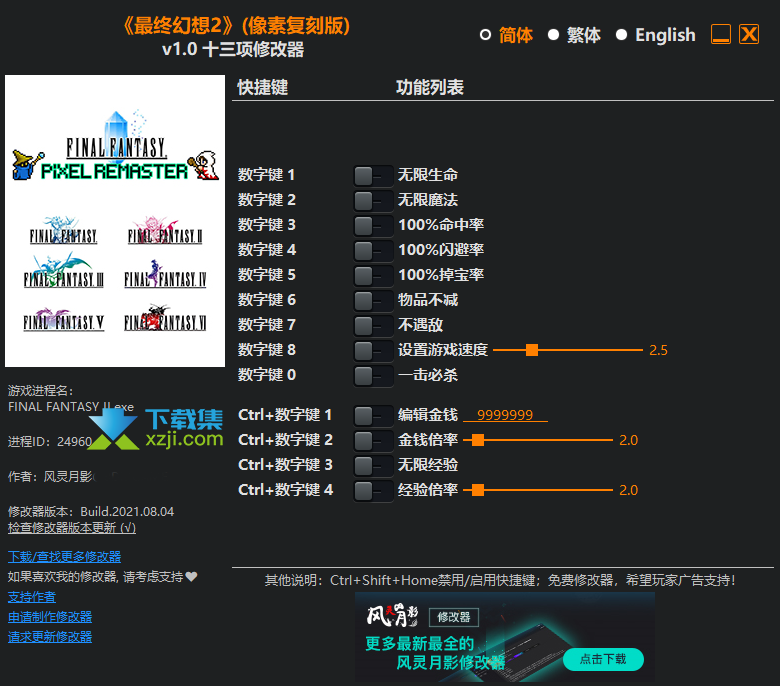Click the first Final Fantasy logo in cover
The height and width of the screenshot is (686, 780).
tap(63, 231)
